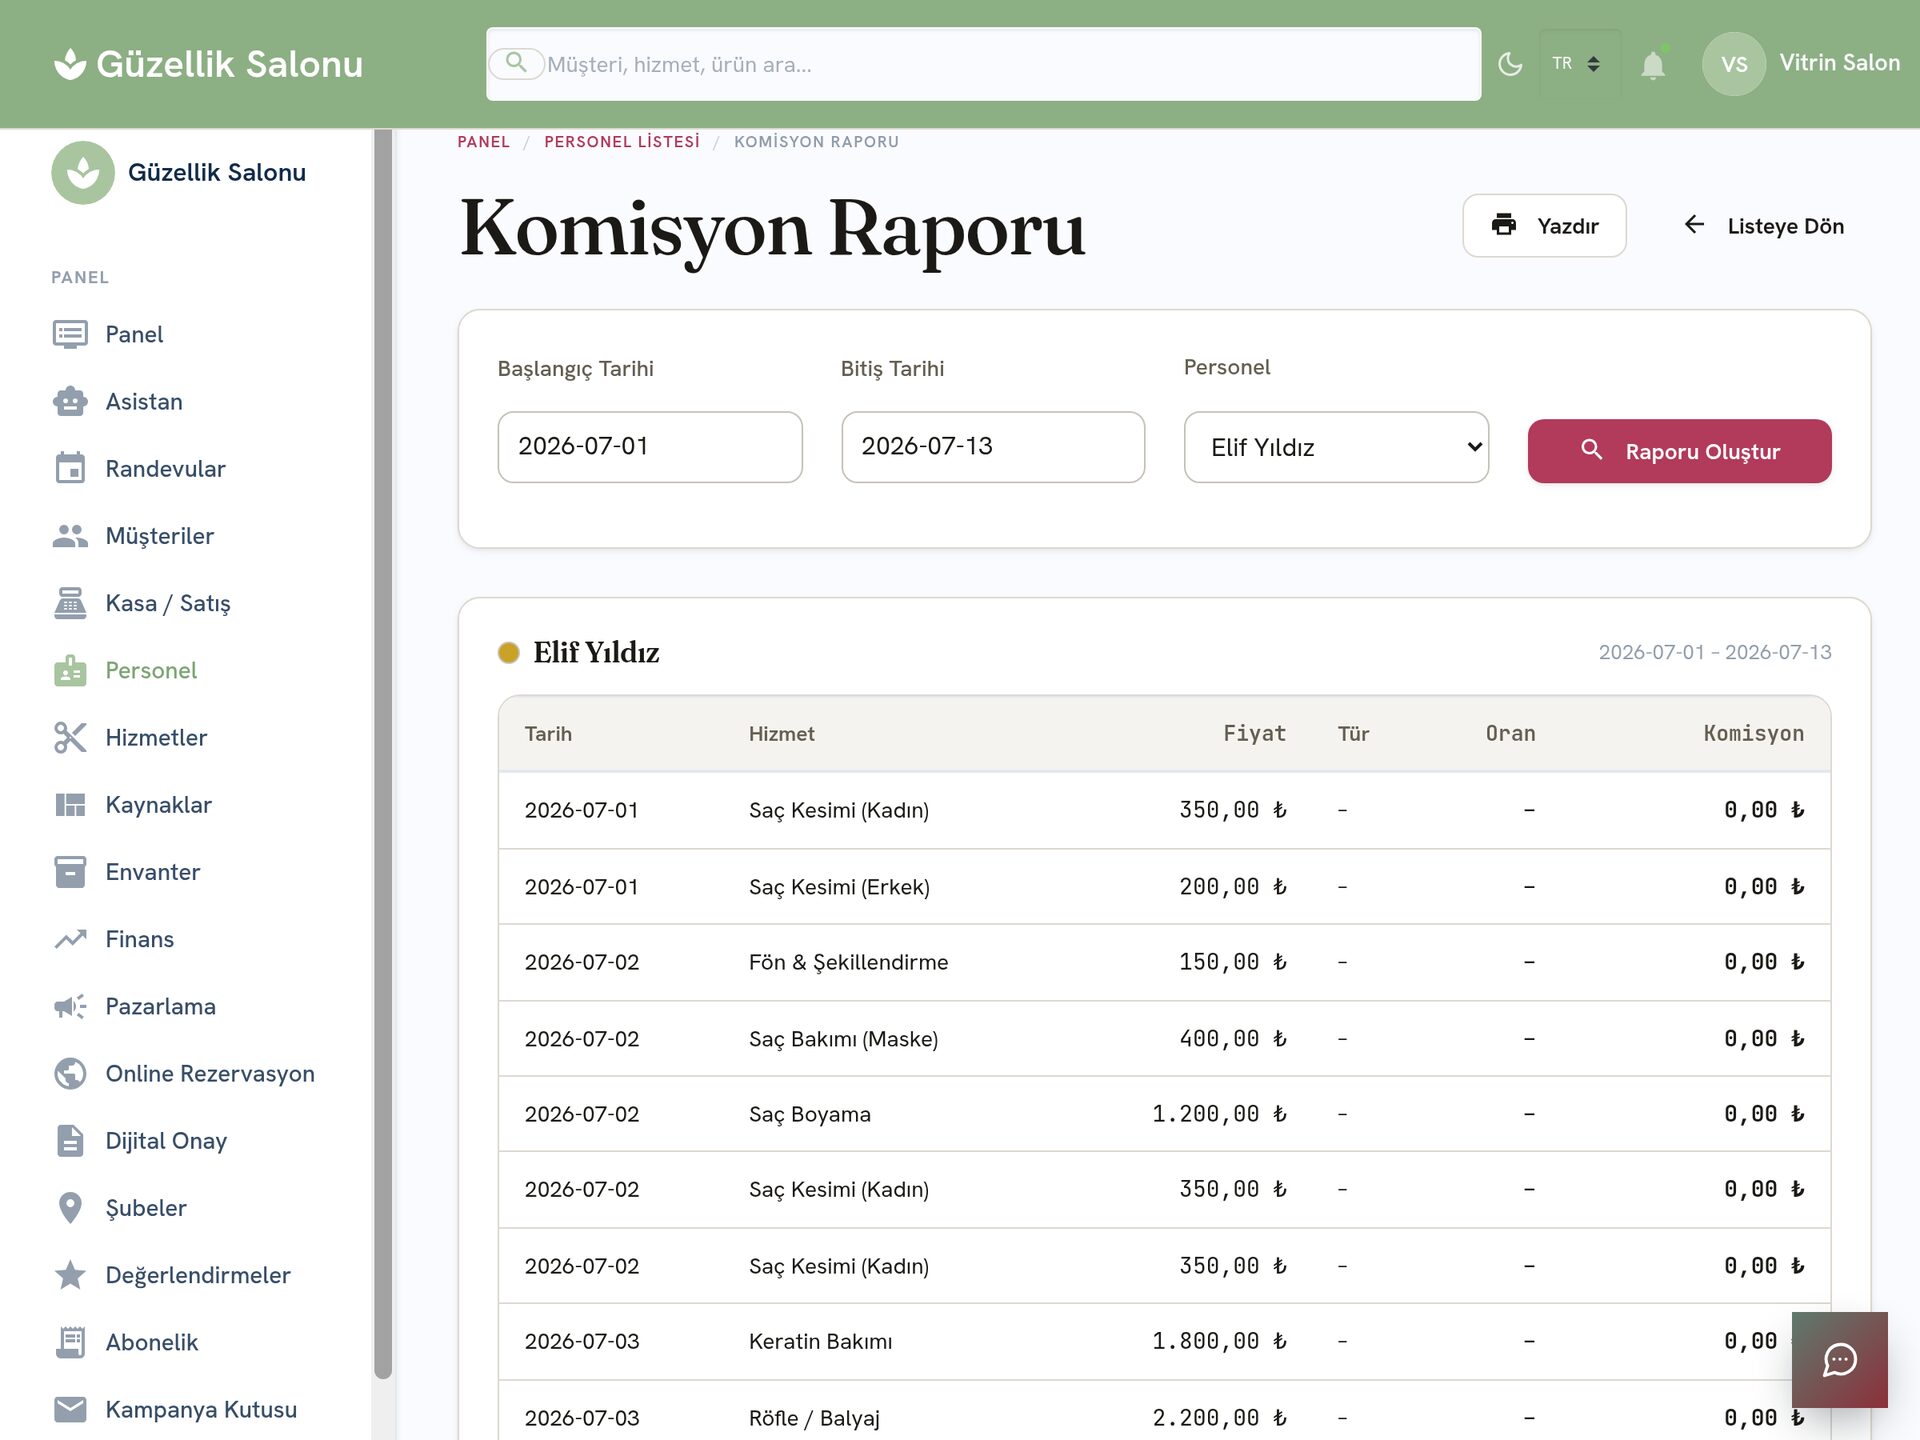1920x1440 pixels.
Task: Click the VS user avatar
Action: (x=1734, y=64)
